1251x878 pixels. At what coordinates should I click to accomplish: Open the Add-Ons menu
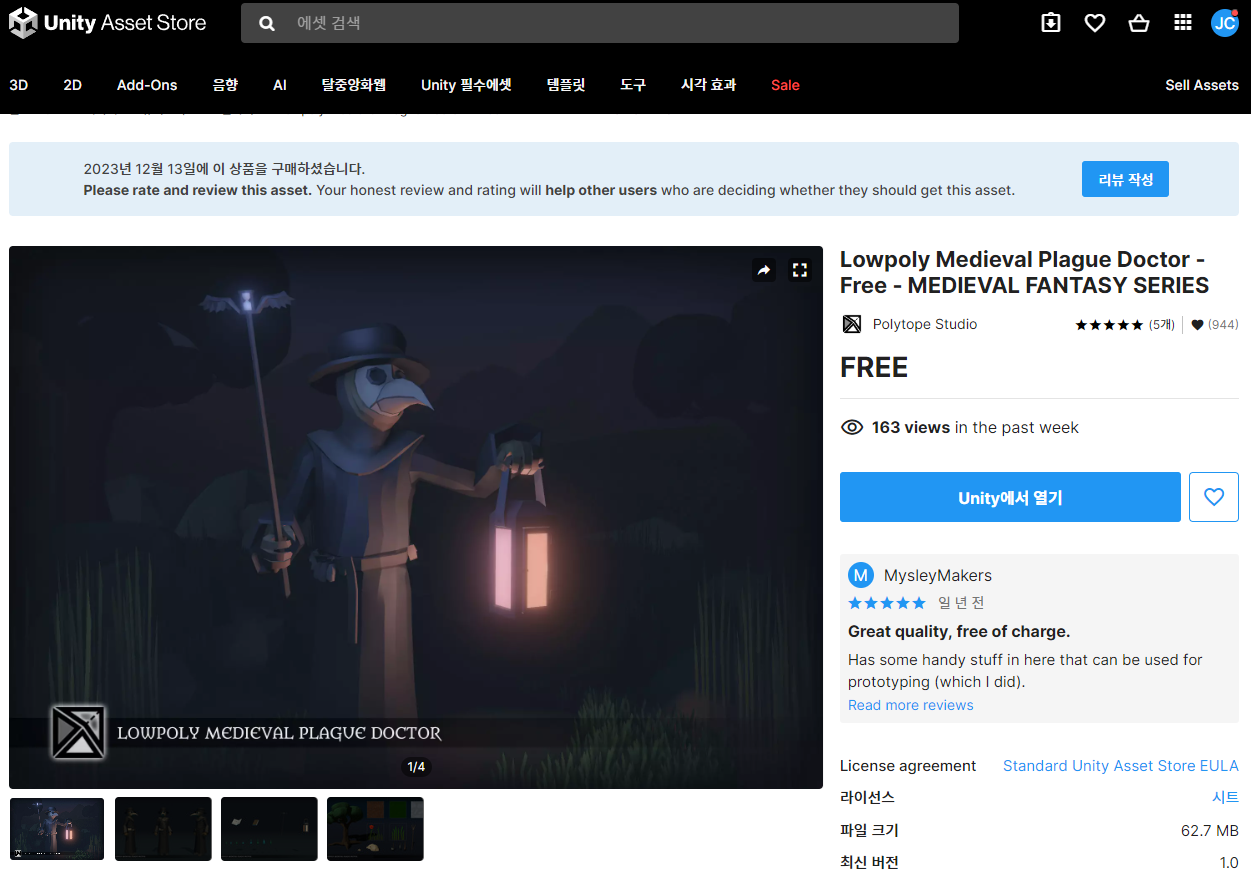pyautogui.click(x=147, y=85)
